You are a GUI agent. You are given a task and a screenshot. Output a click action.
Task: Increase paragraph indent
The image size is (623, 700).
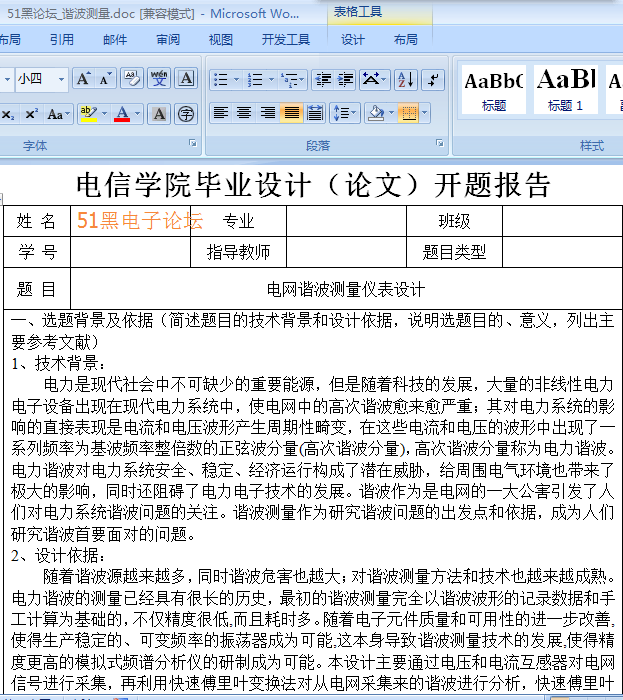pyautogui.click(x=345, y=80)
